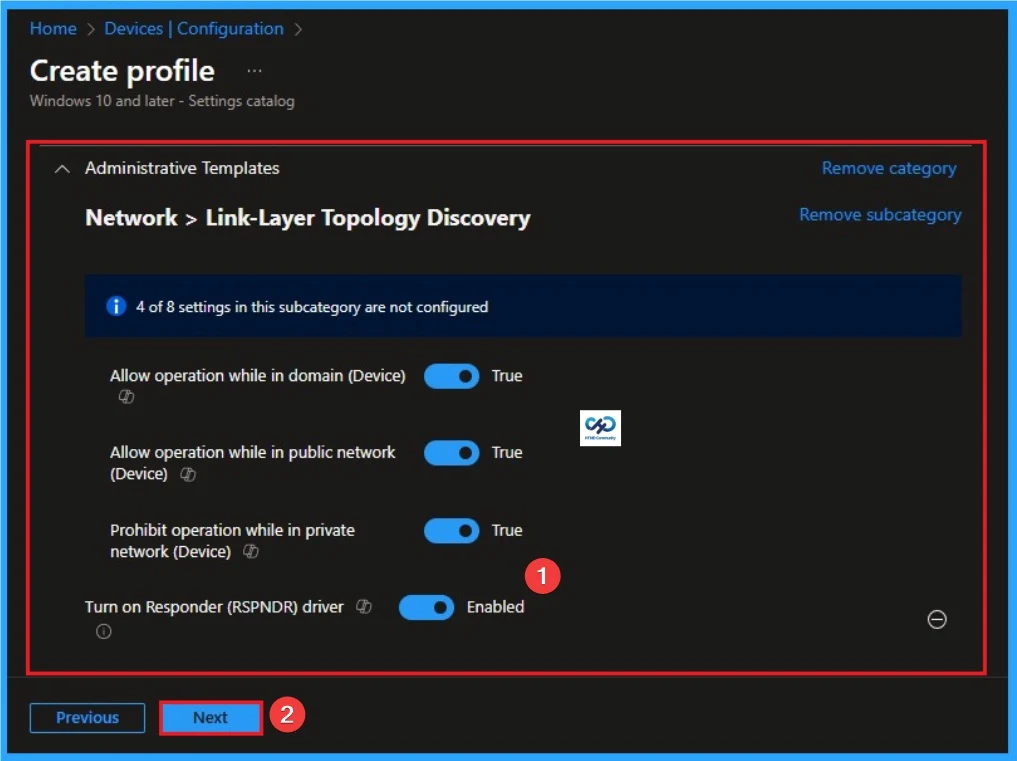
Task: Open the learn-more icon beside private network setting
Action: click(x=250, y=551)
